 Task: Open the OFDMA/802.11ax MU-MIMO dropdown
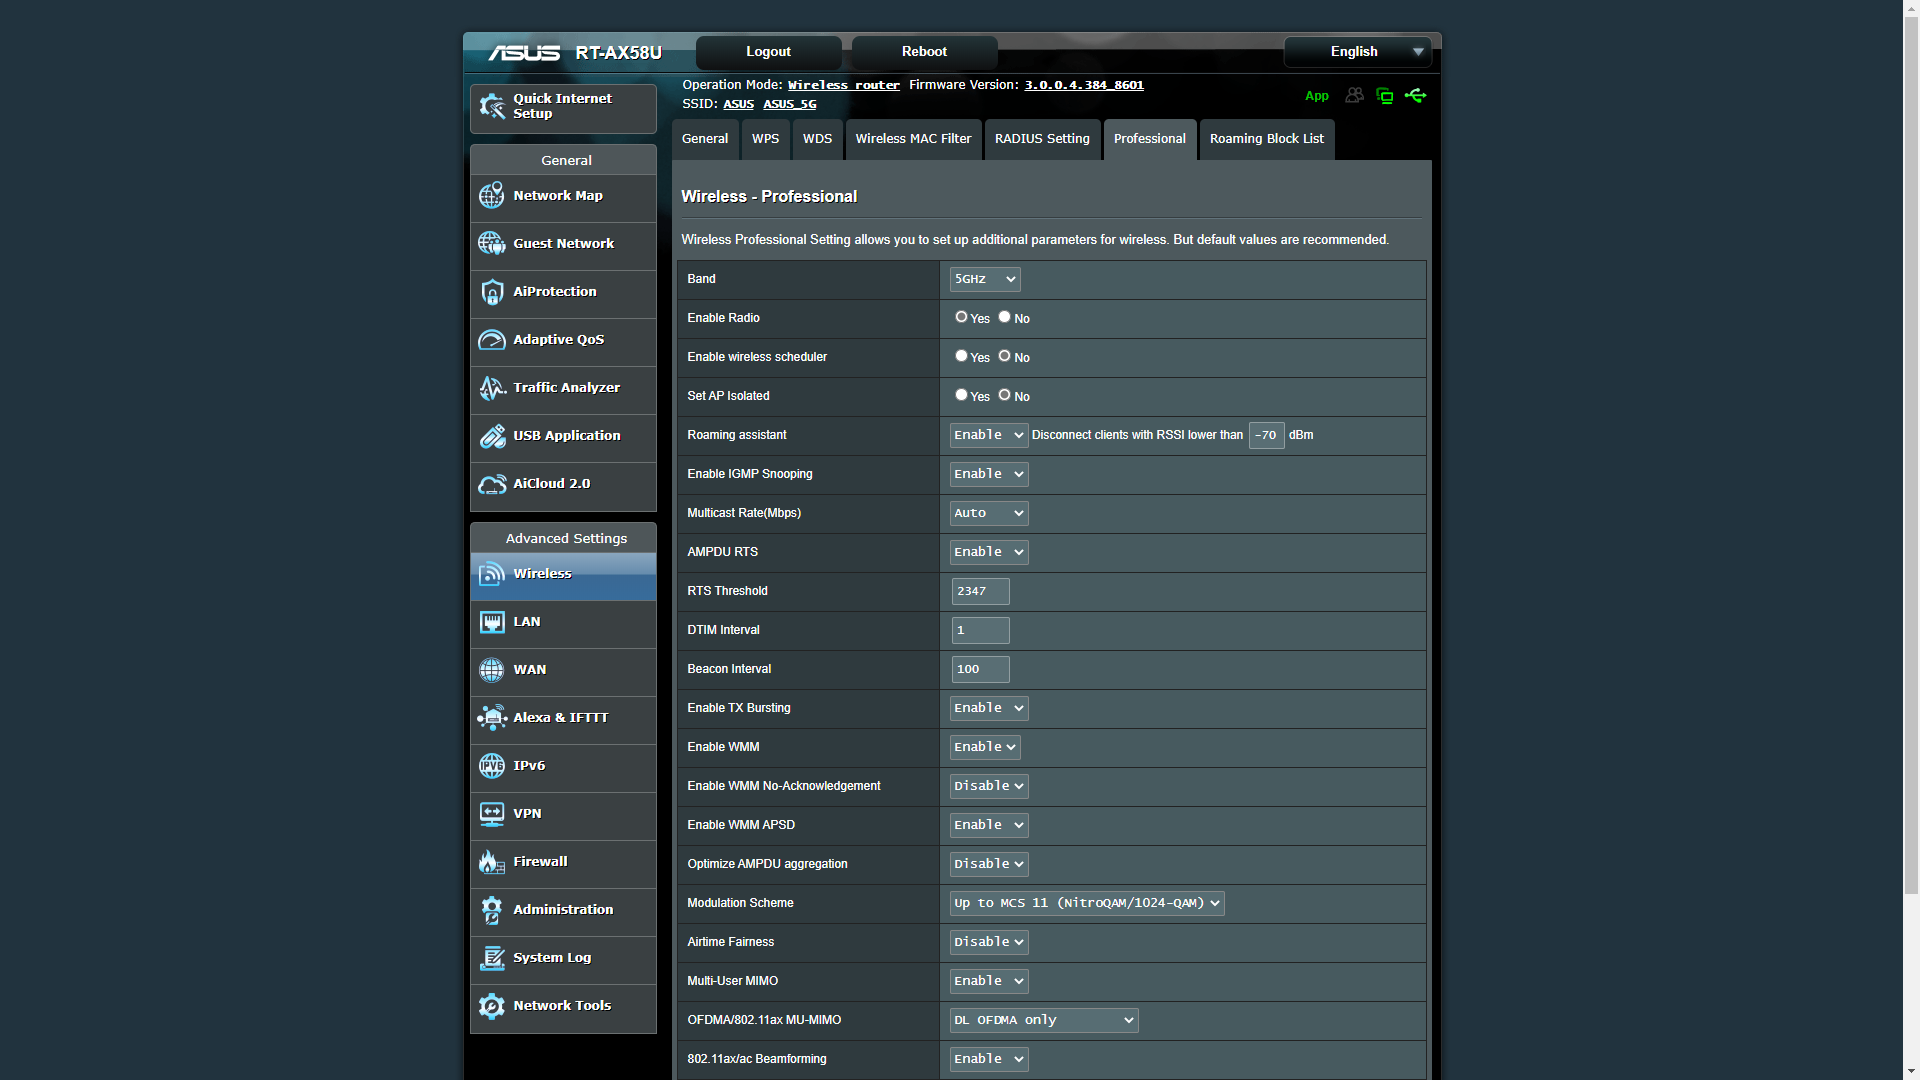click(1044, 1020)
